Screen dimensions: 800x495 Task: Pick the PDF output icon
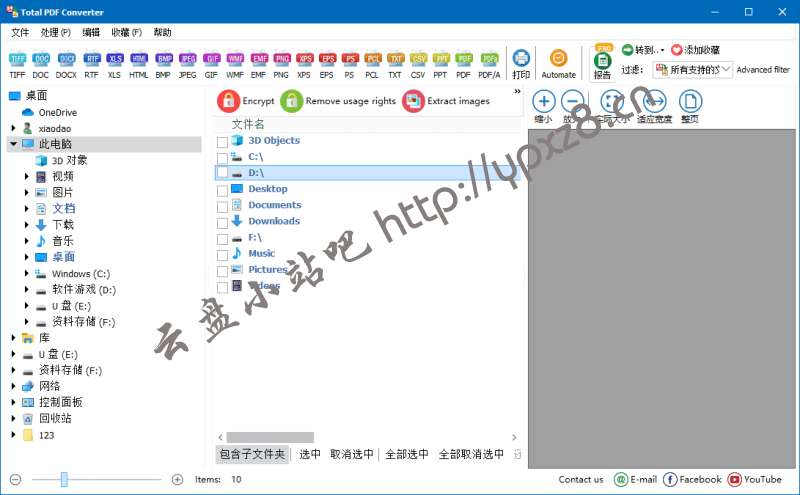coord(463,65)
